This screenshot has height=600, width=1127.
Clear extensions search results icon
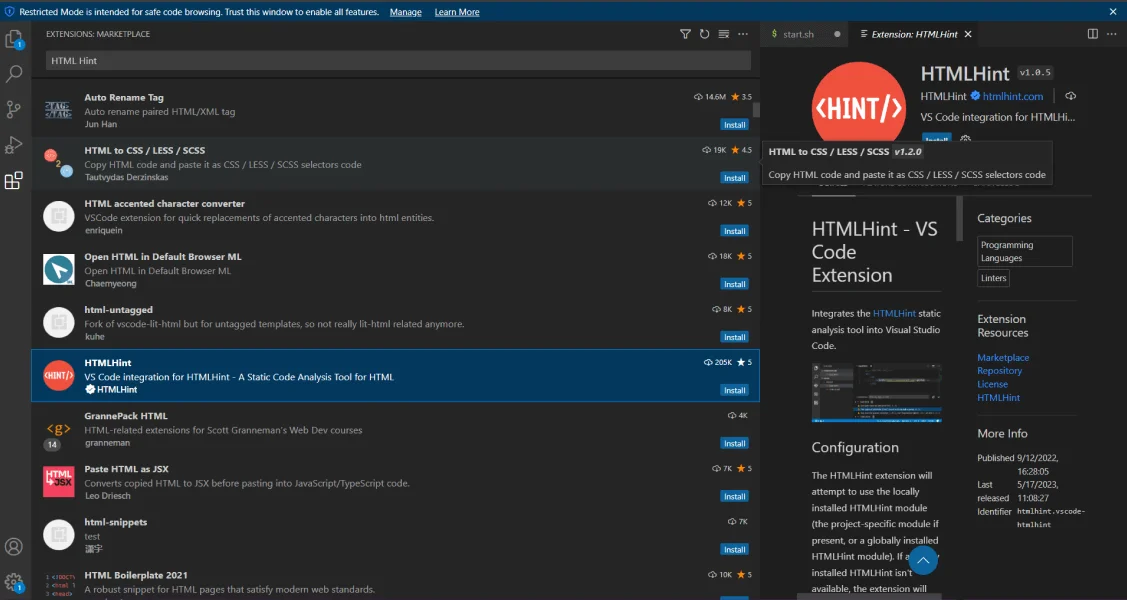tap(723, 34)
